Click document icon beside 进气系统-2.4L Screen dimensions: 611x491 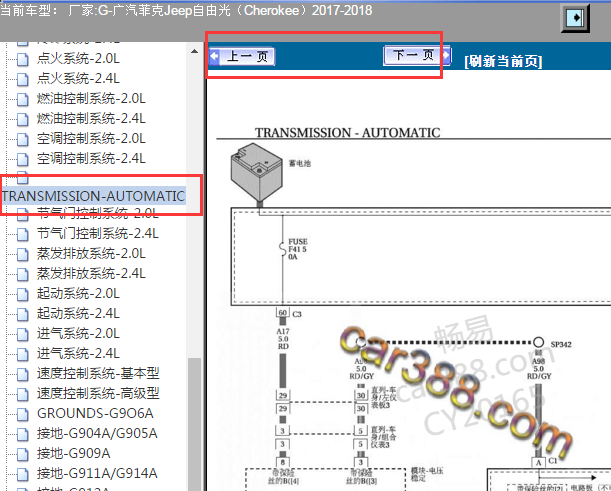23,354
